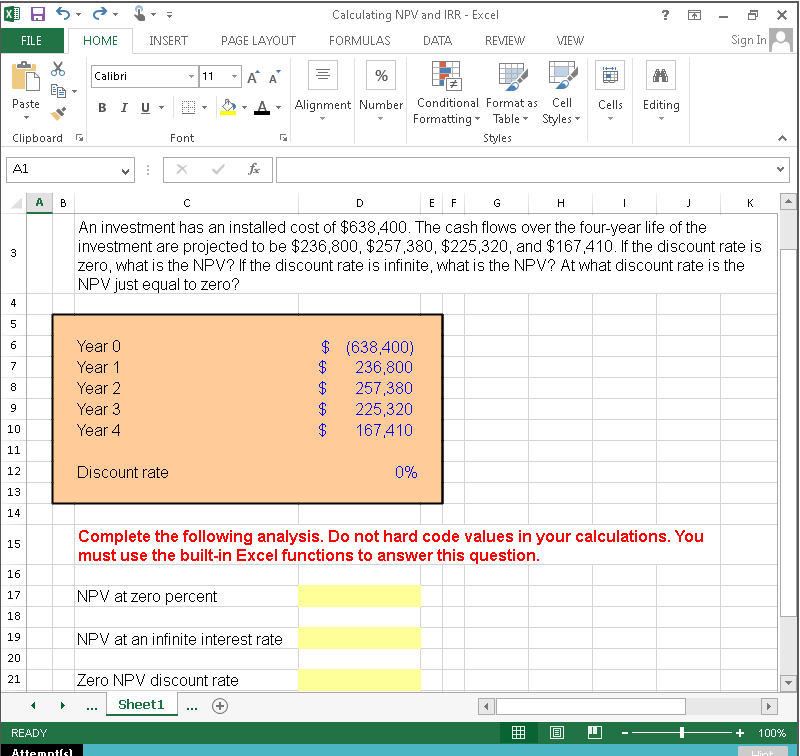This screenshot has height=756, width=800.
Task: Switch to the FORMULAS tab
Action: click(359, 41)
